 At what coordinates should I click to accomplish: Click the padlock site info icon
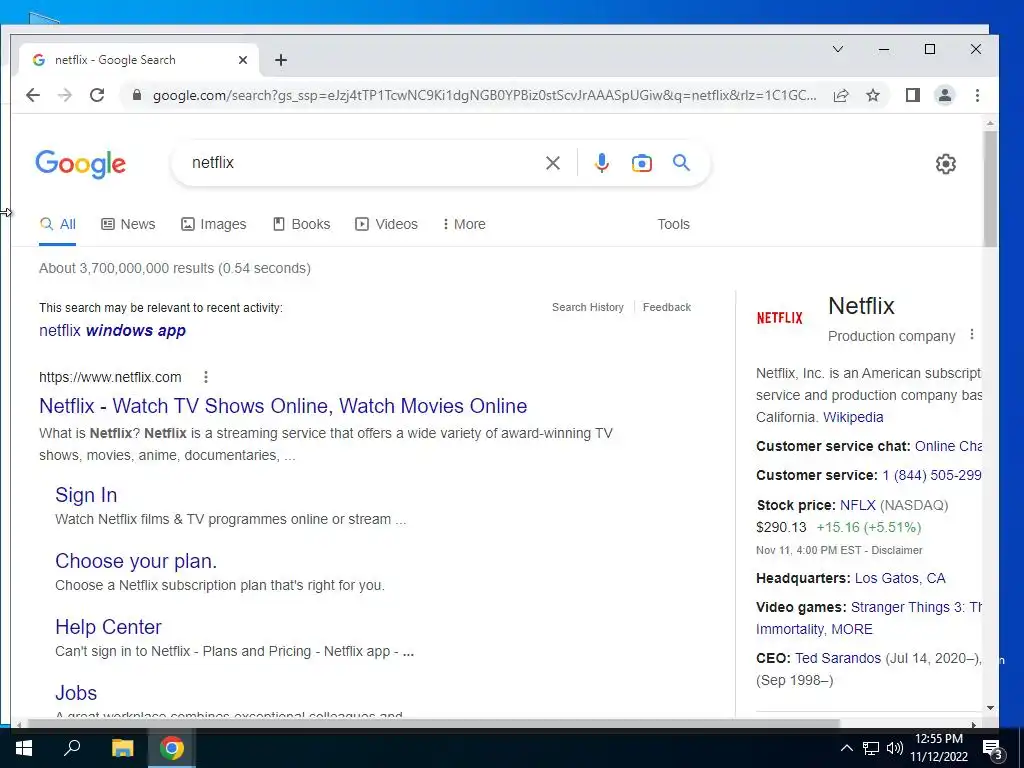click(136, 95)
